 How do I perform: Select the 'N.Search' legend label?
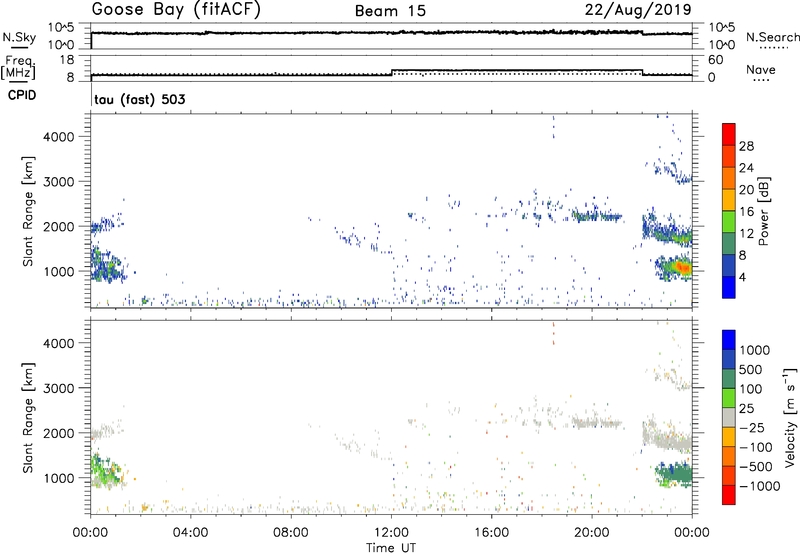(772, 37)
